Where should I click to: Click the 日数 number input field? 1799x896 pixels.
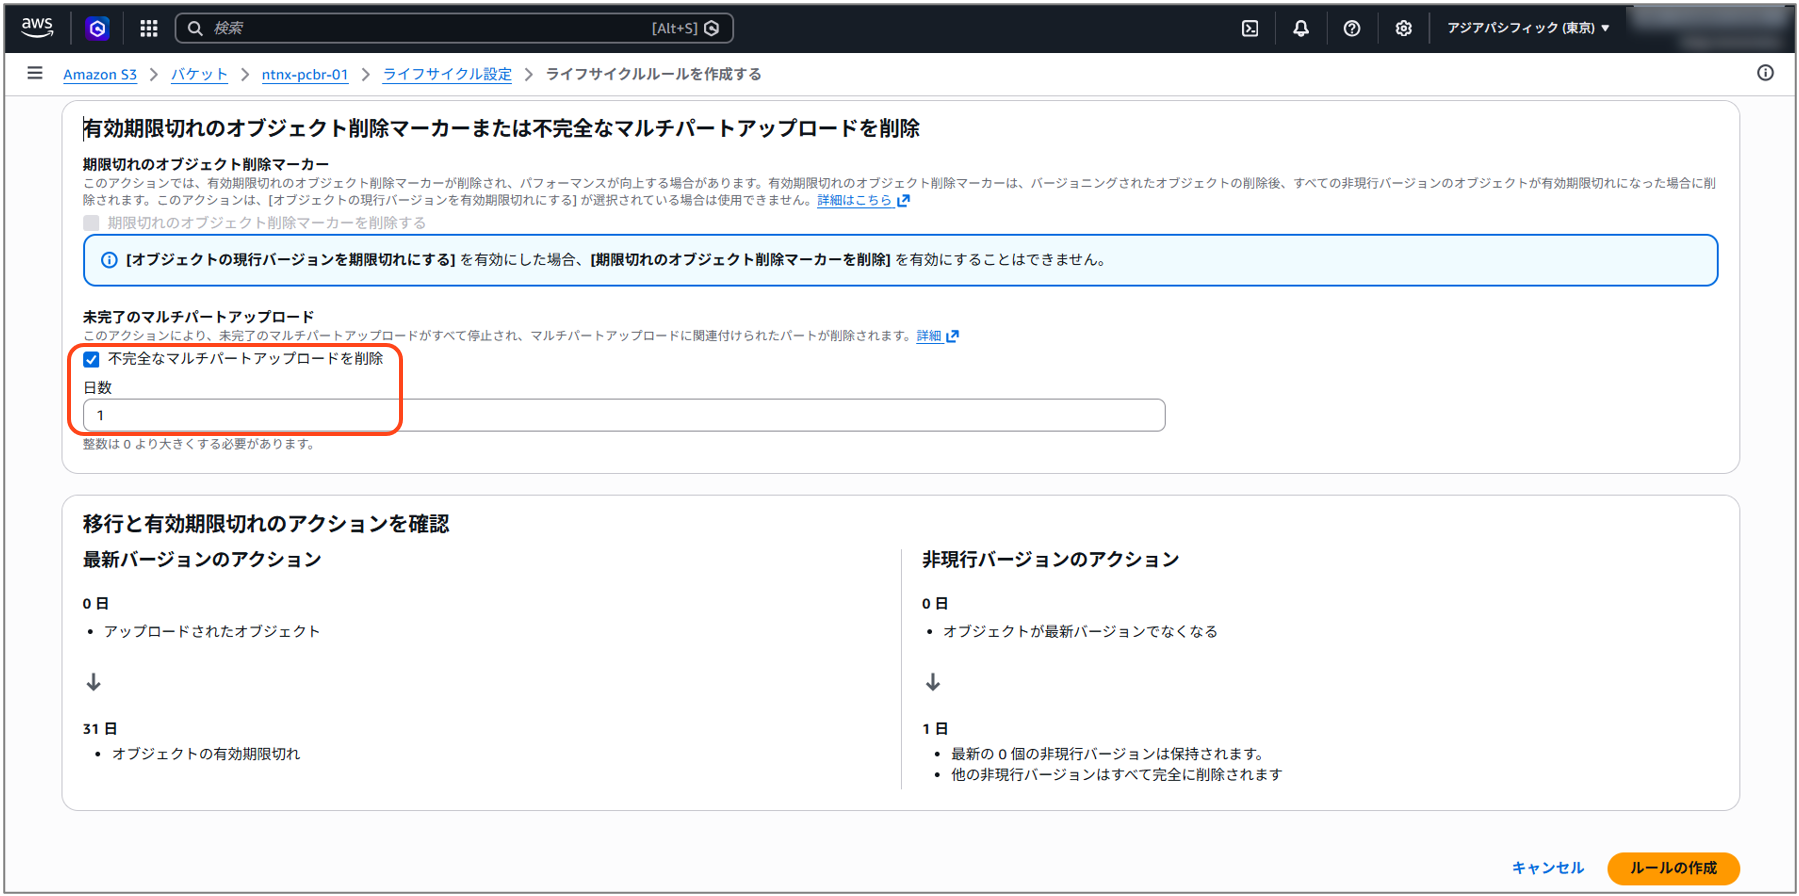click(x=624, y=415)
